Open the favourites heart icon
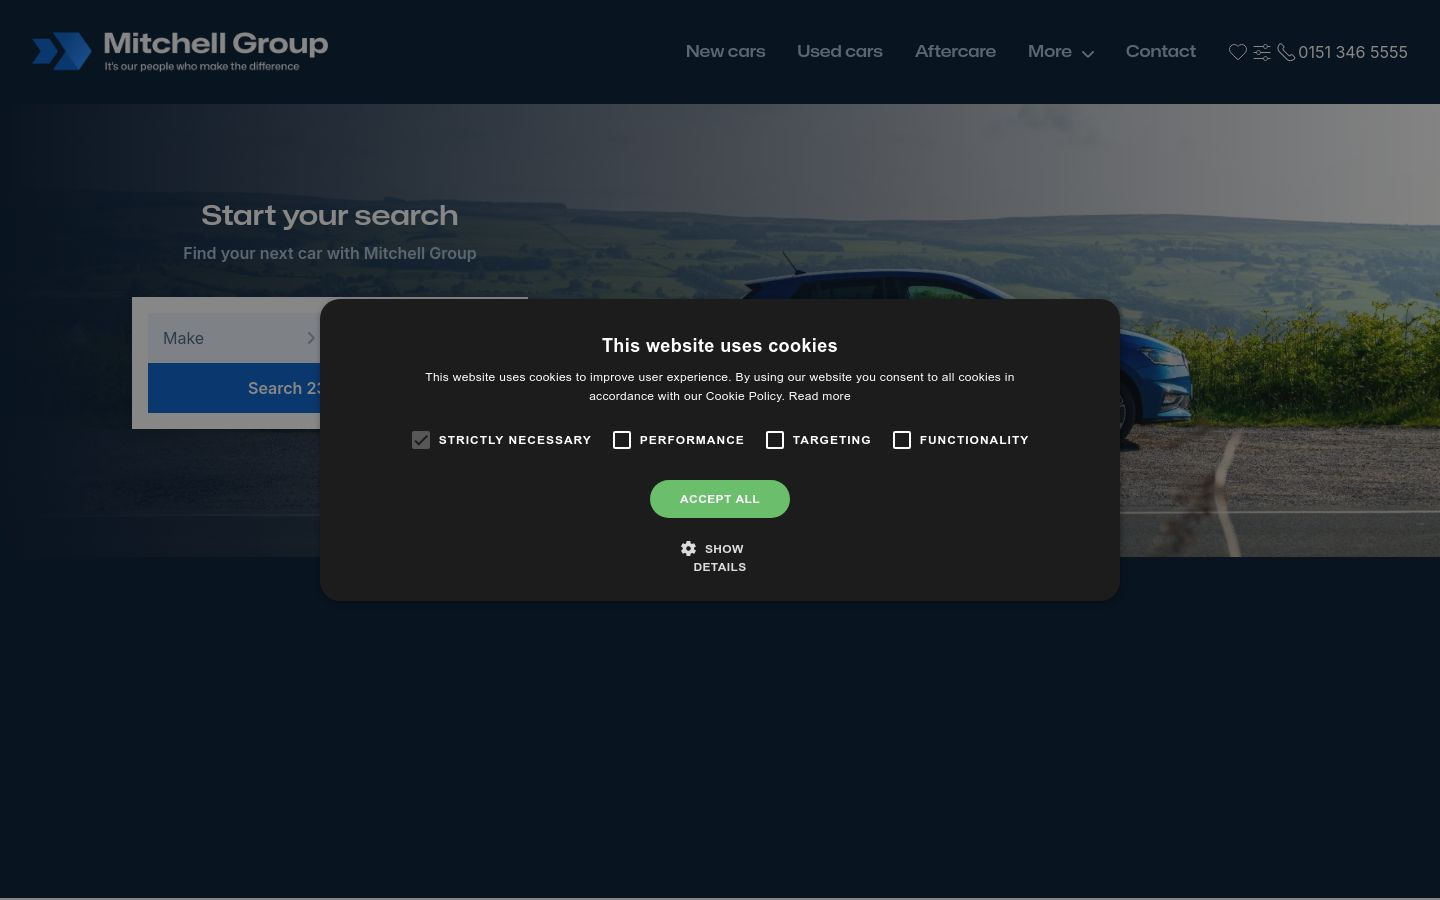 1238,52
